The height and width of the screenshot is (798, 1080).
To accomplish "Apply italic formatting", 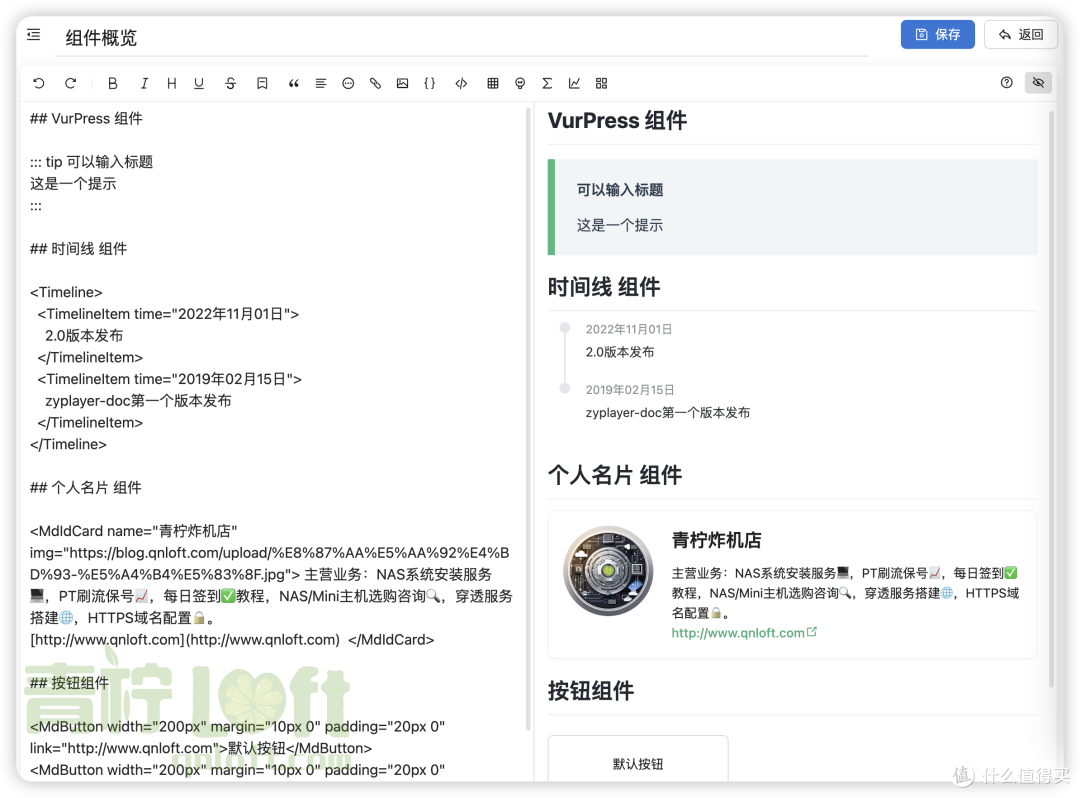I will point(144,83).
